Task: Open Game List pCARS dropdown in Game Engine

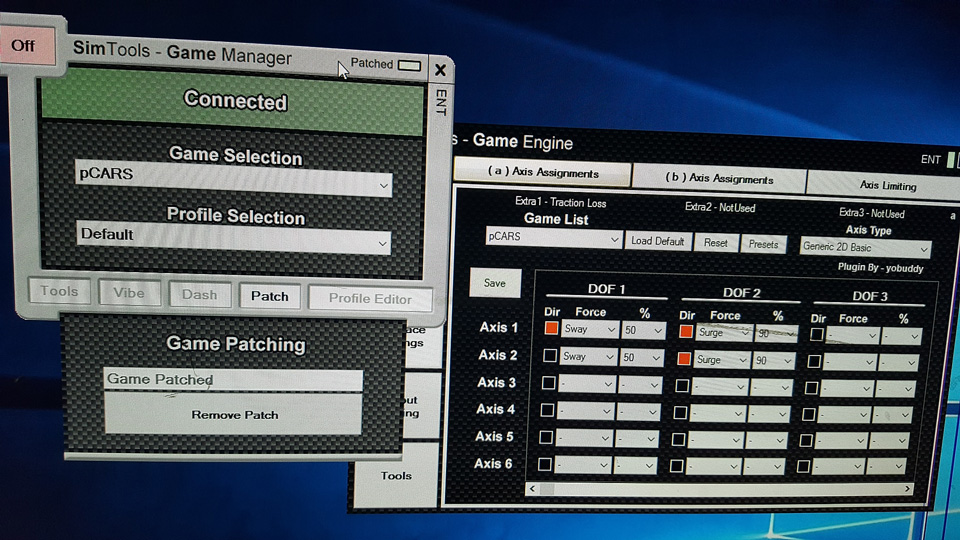Action: 553,238
